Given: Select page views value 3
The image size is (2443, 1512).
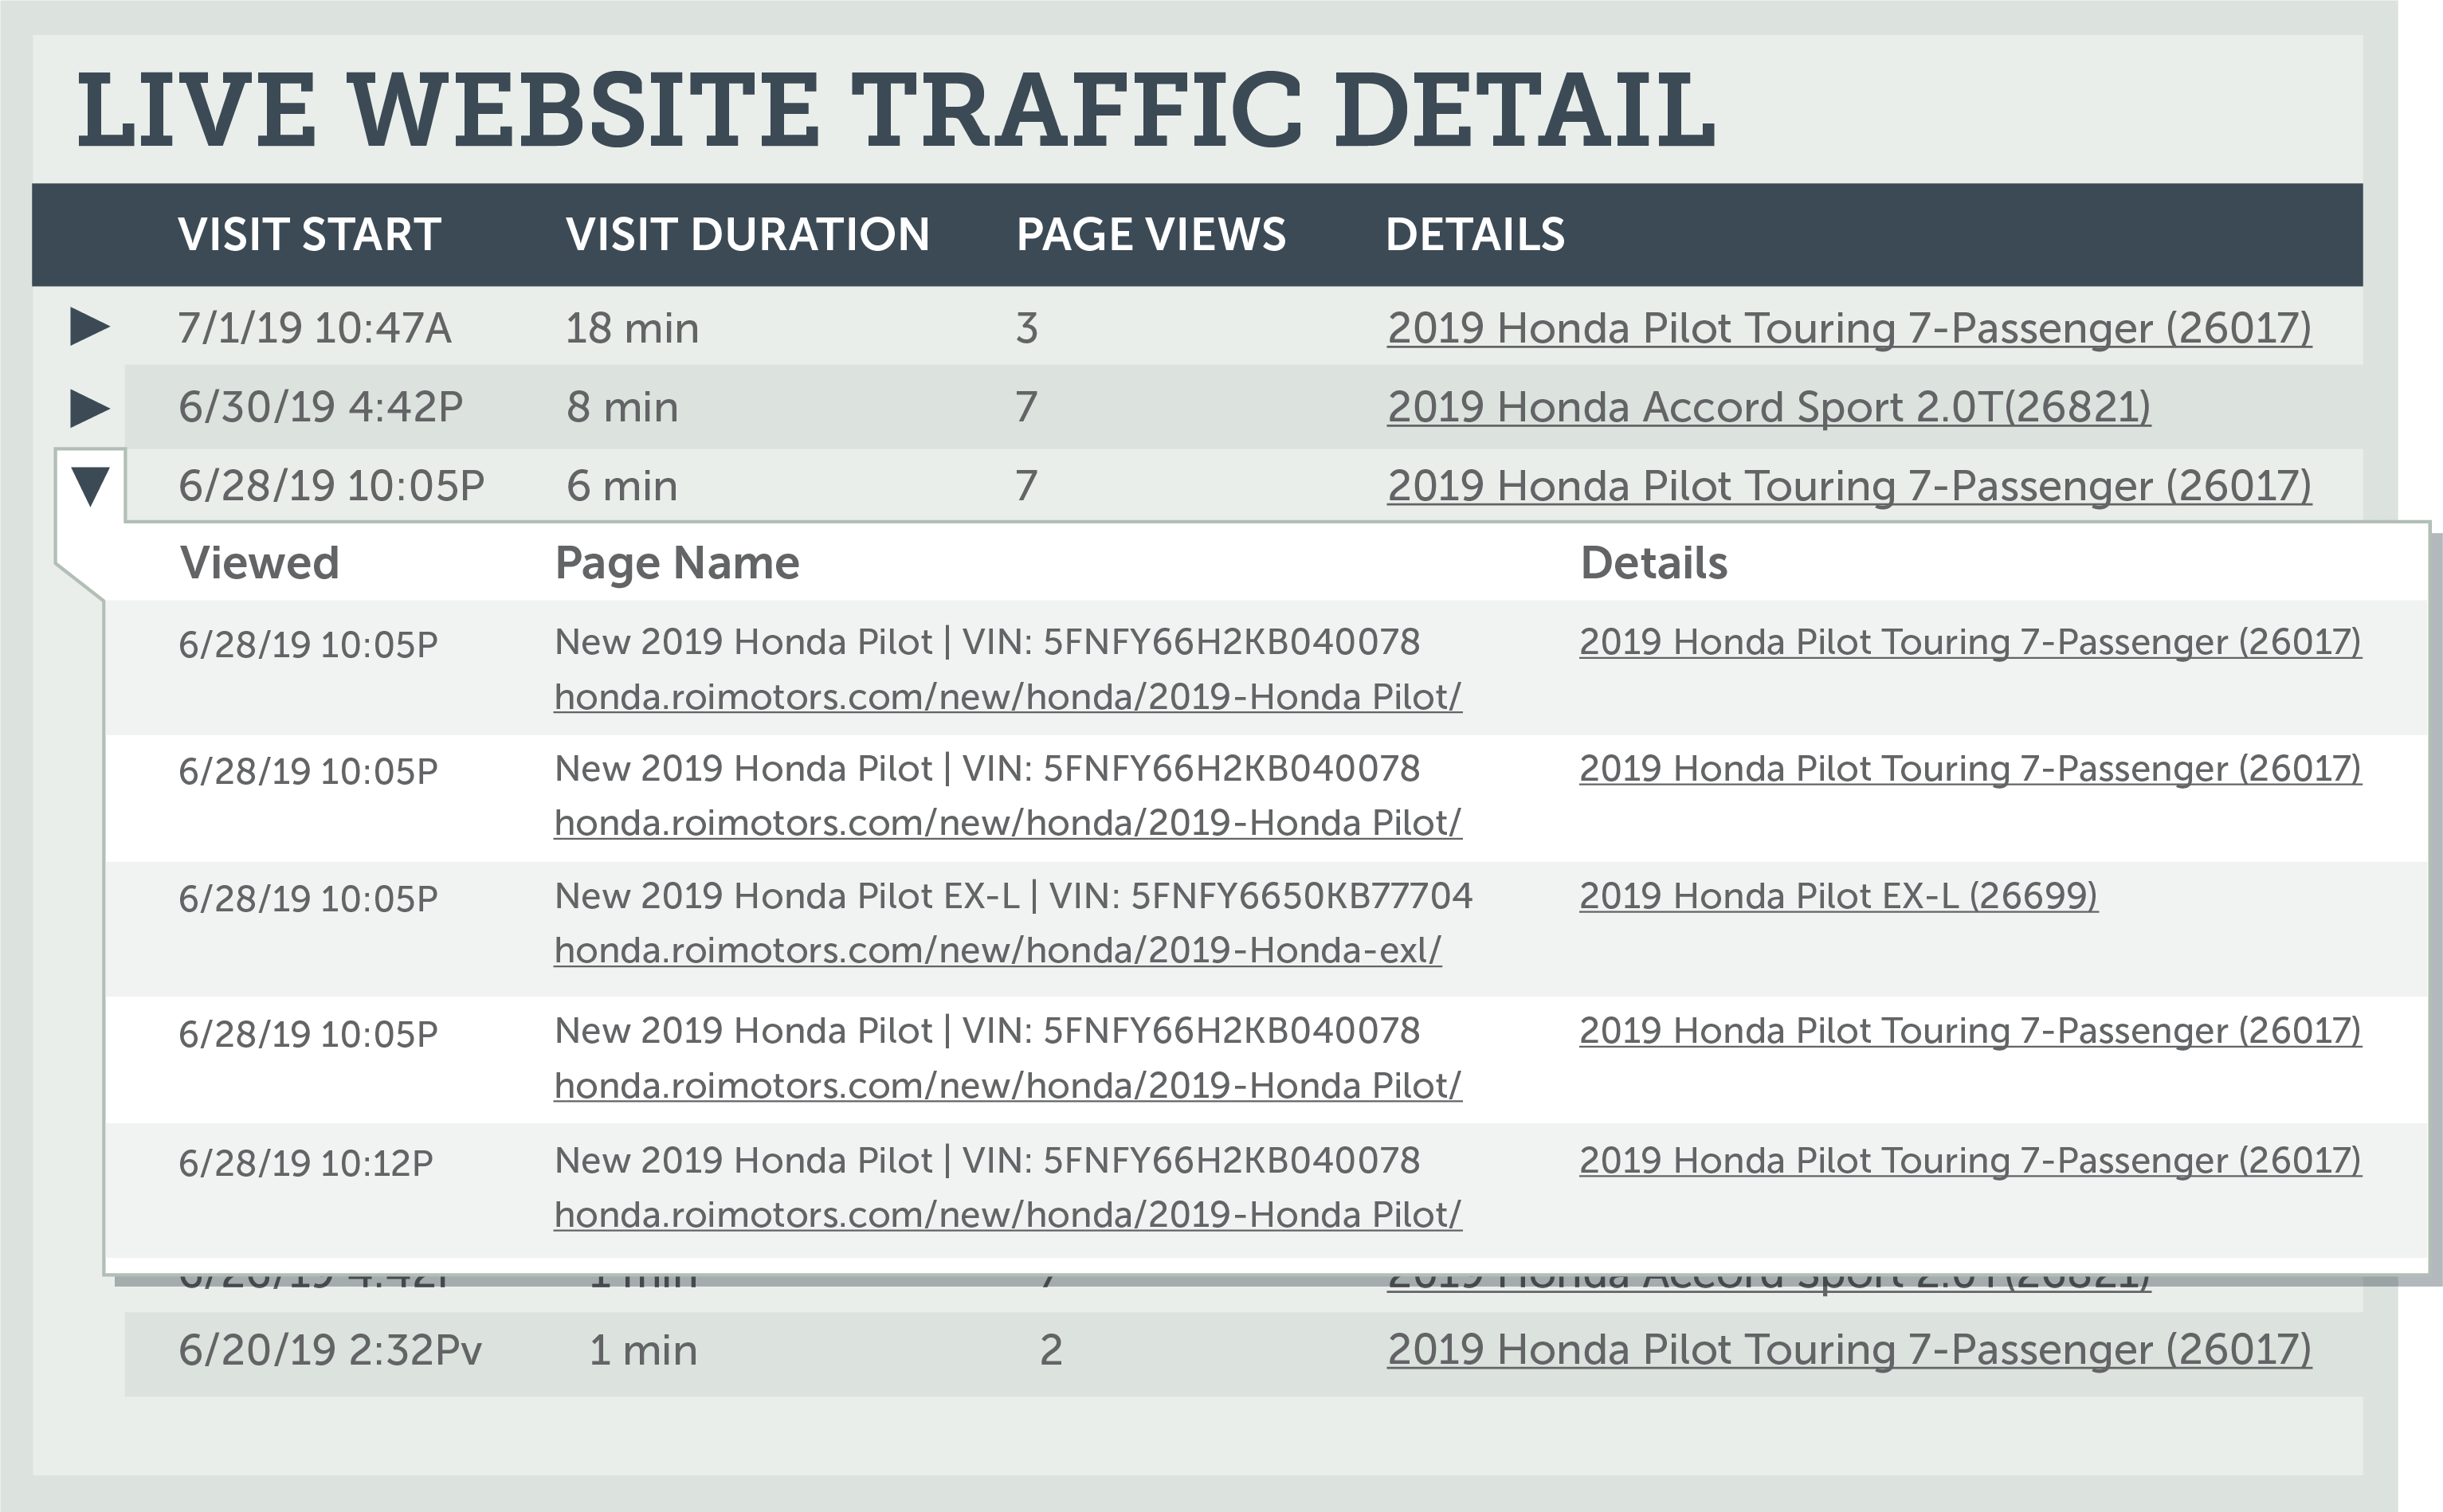Looking at the screenshot, I should [x=1027, y=328].
